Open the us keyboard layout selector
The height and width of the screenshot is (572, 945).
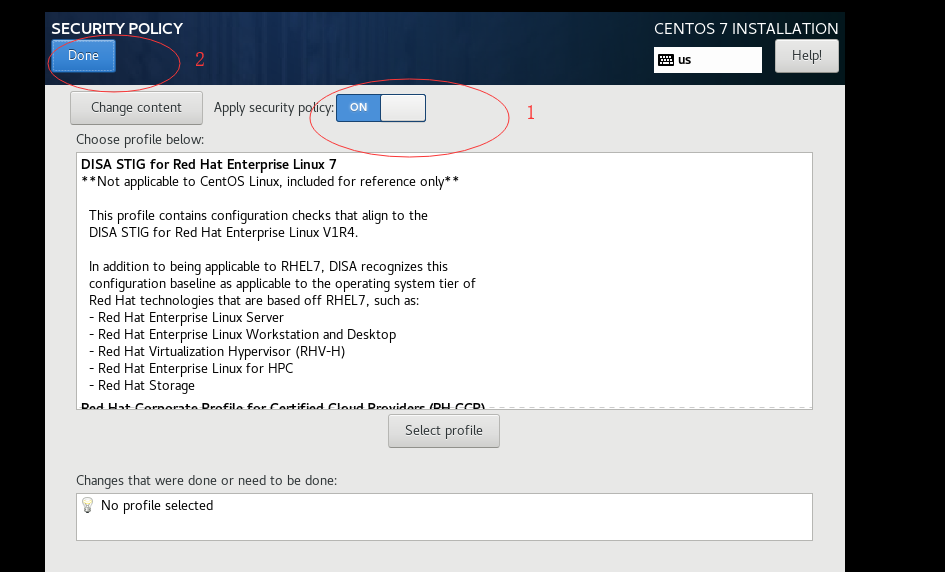pyautogui.click(x=708, y=60)
